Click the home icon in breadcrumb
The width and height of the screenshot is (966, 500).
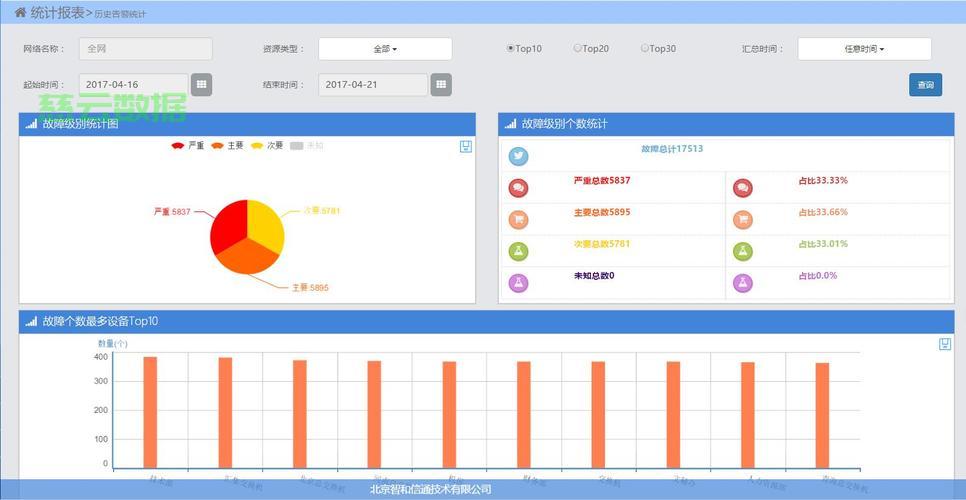click(x=21, y=12)
